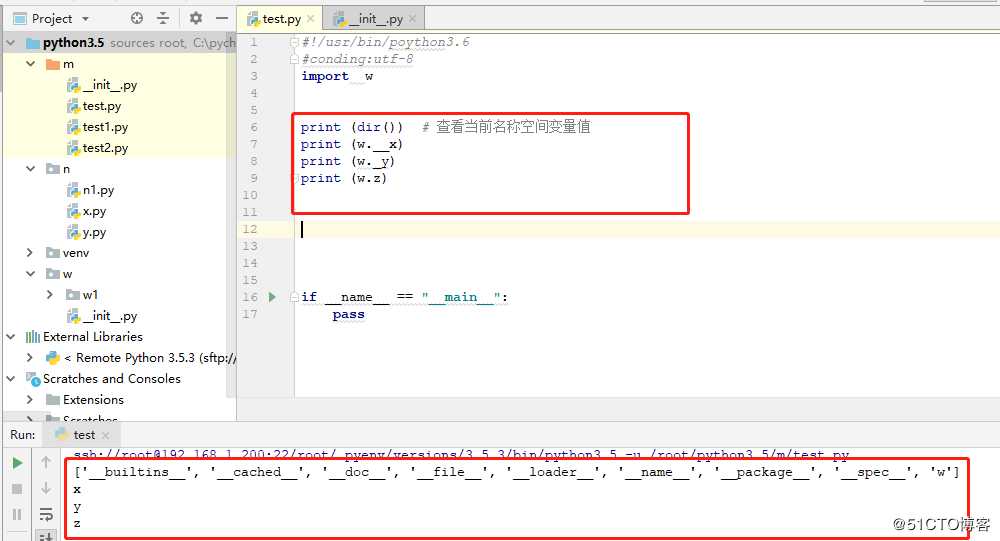The image size is (1000, 541).
Task: Click the print (w.__x) code line
Action: click(352, 144)
